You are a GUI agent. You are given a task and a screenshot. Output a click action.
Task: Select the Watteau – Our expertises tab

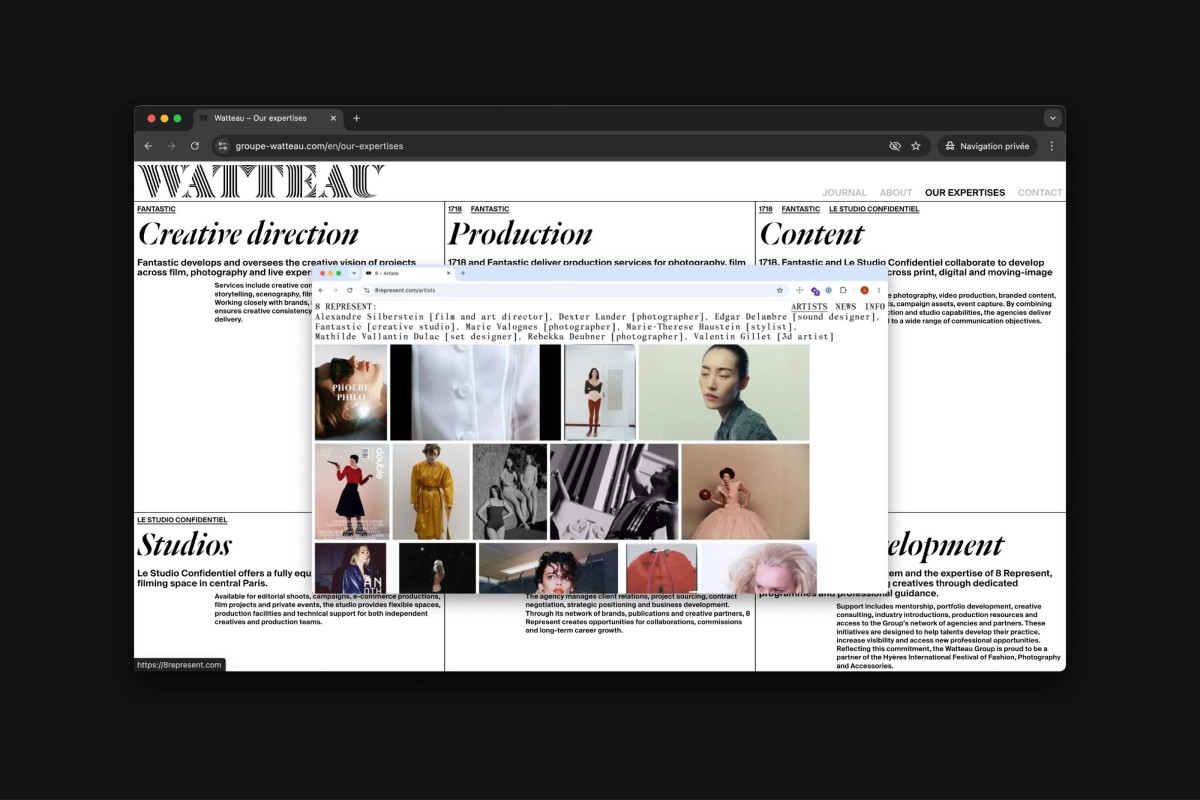pyautogui.click(x=267, y=118)
